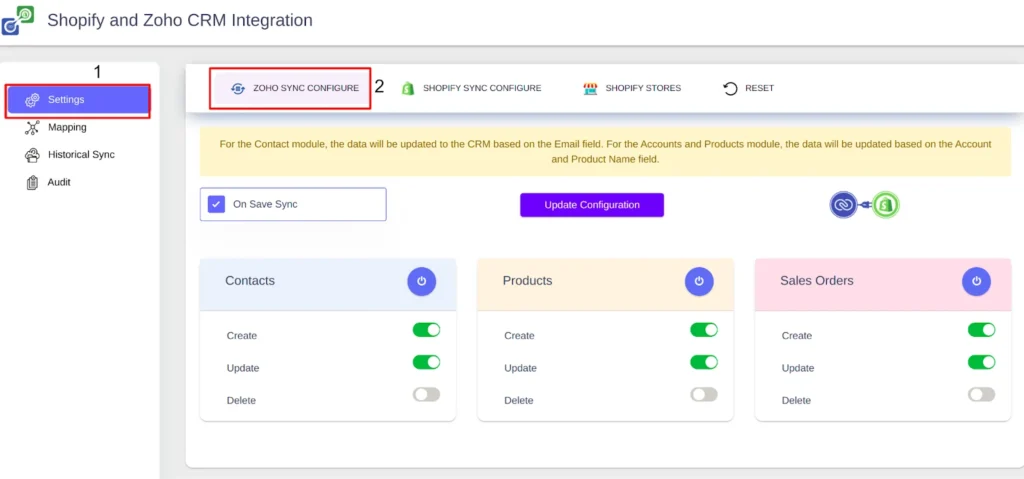This screenshot has height=479, width=1024.
Task: Click the Contacts card heading
Action: tap(250, 281)
